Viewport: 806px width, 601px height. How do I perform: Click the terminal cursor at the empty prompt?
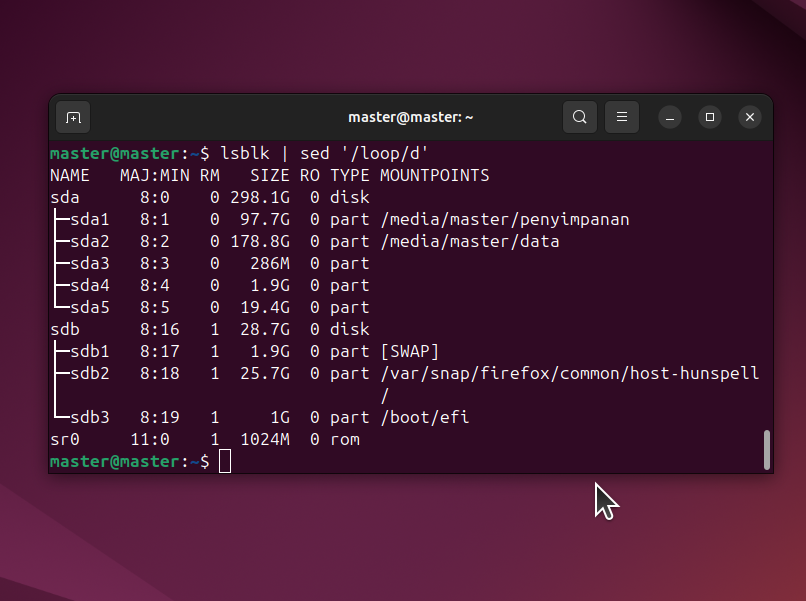(225, 461)
